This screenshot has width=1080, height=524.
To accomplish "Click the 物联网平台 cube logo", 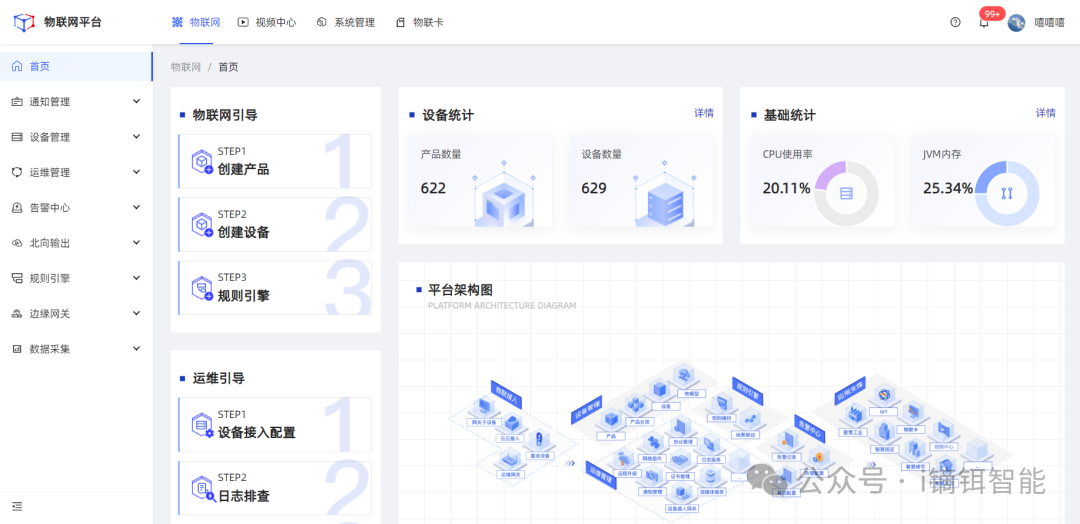I will [x=22, y=21].
